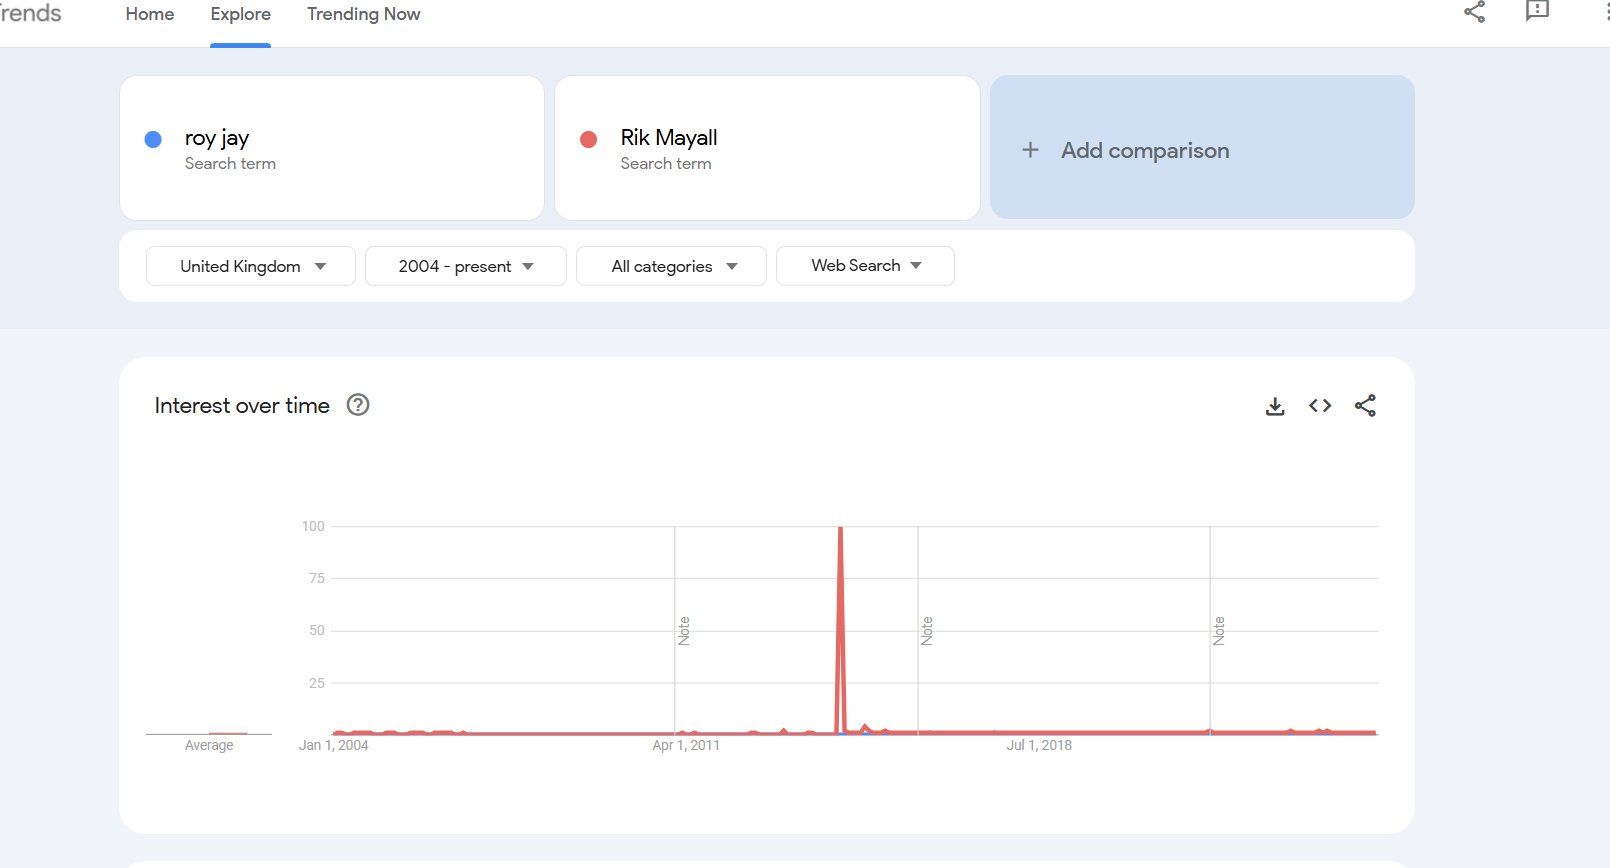This screenshot has width=1610, height=868.
Task: Edit the Rik Mayall search term
Action: (767, 148)
